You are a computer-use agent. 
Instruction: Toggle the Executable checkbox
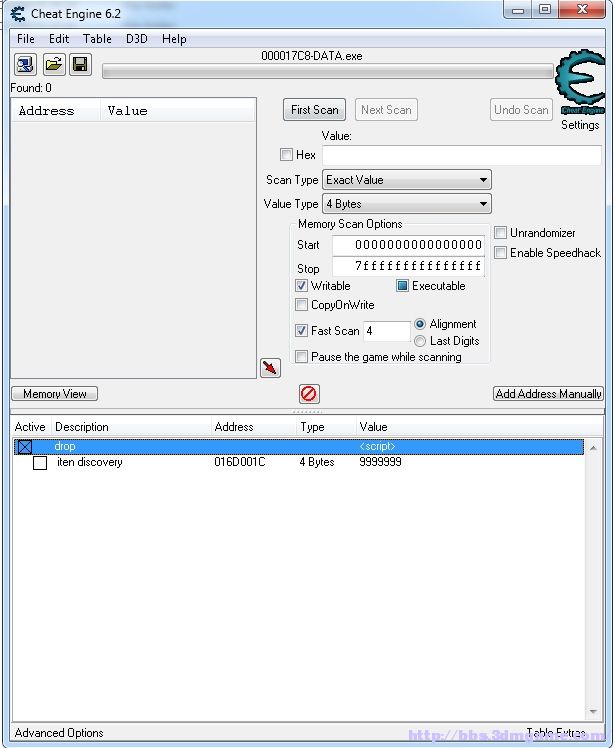[402, 286]
